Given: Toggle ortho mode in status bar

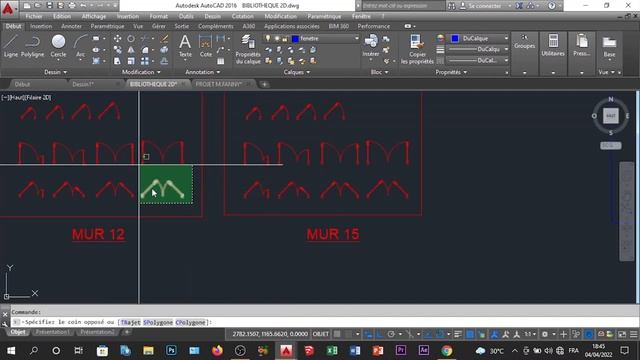Looking at the screenshot, I should point(380,334).
